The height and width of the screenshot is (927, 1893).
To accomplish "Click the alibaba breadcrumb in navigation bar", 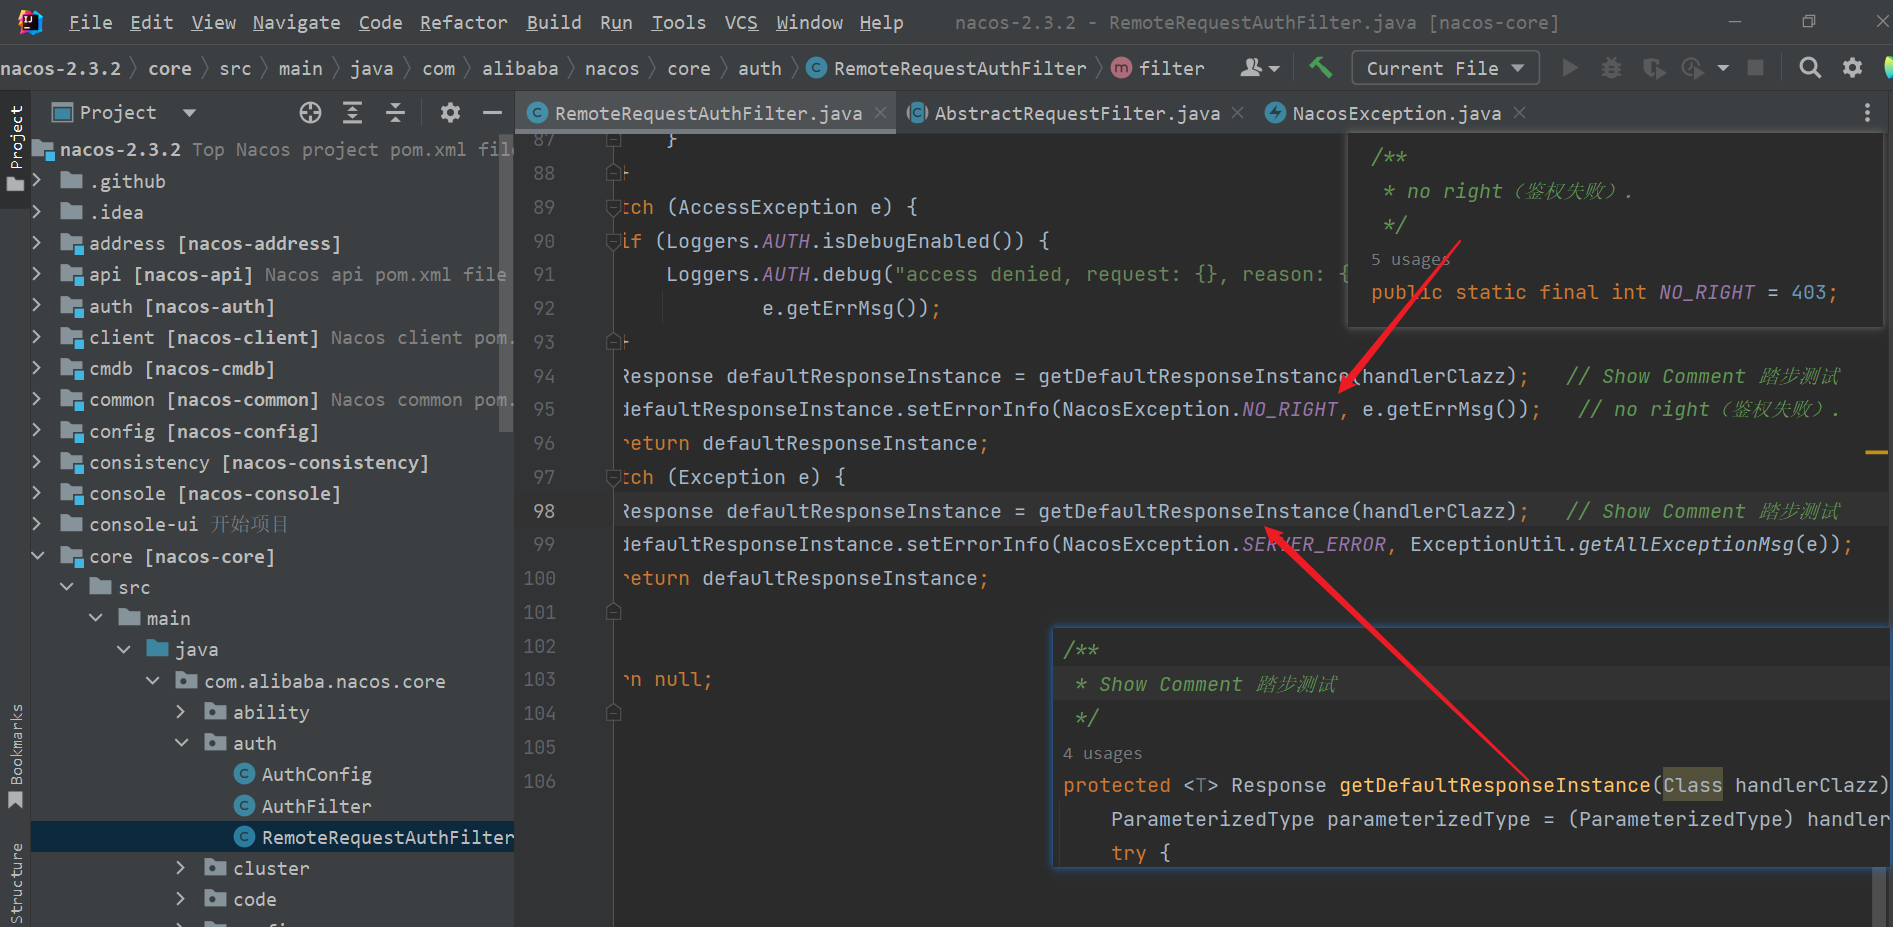I will pyautogui.click(x=520, y=68).
